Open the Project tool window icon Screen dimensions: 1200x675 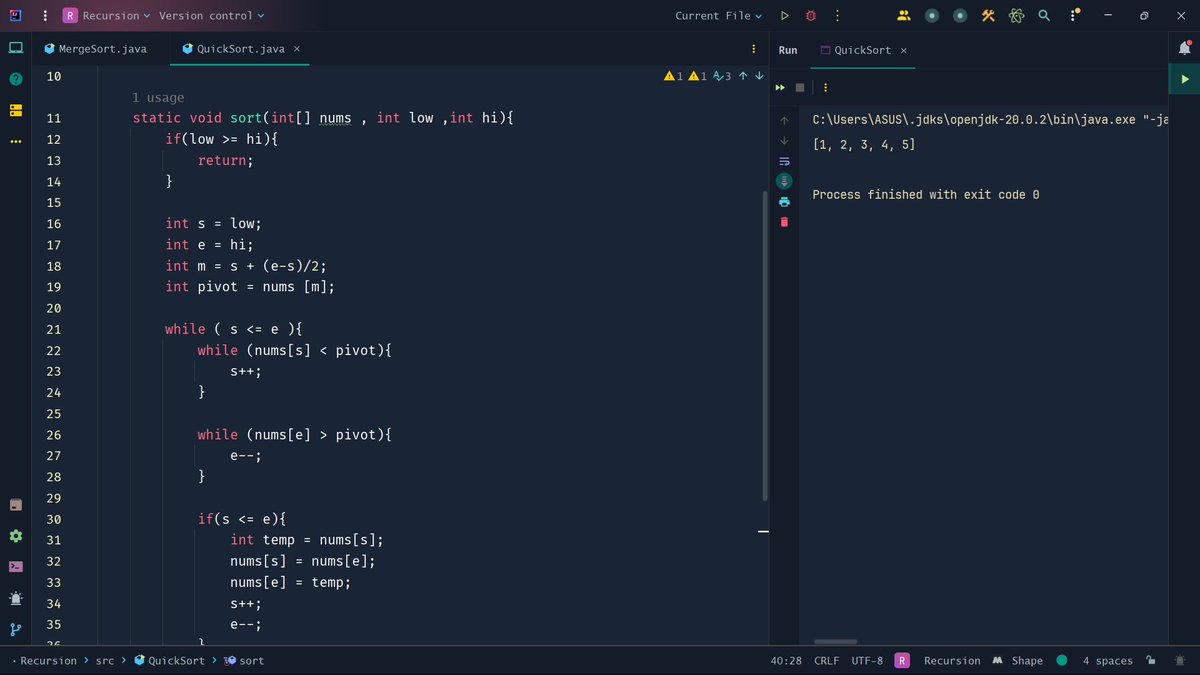click(x=15, y=48)
